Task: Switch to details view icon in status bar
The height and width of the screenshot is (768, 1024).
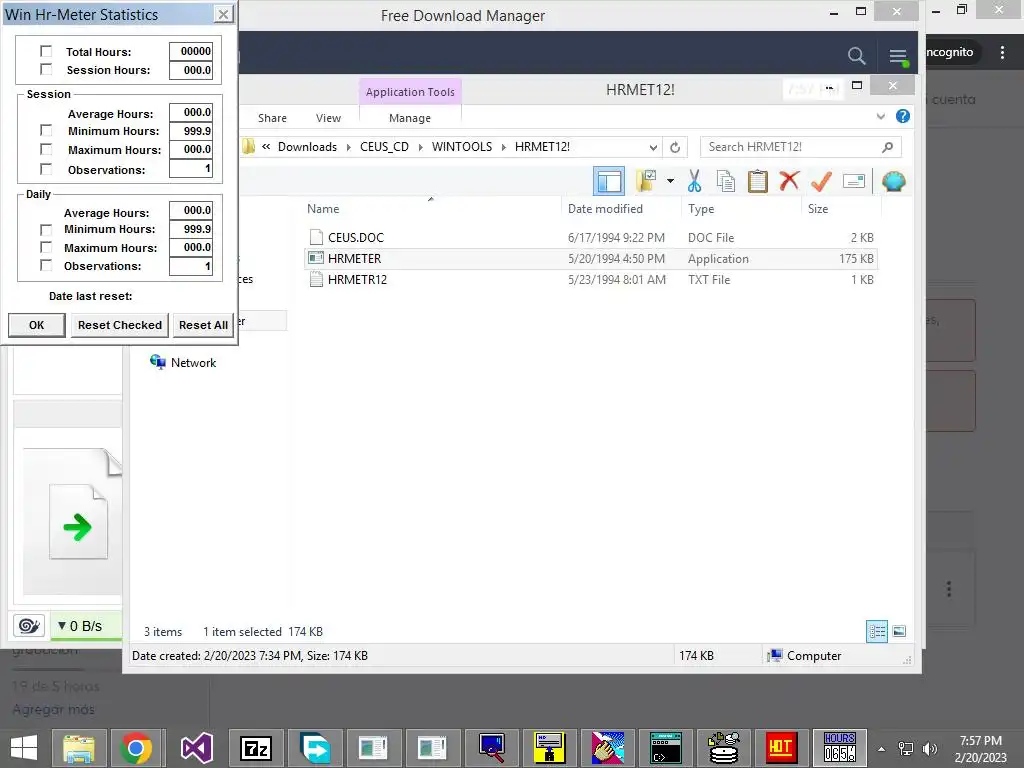Action: pyautogui.click(x=876, y=631)
